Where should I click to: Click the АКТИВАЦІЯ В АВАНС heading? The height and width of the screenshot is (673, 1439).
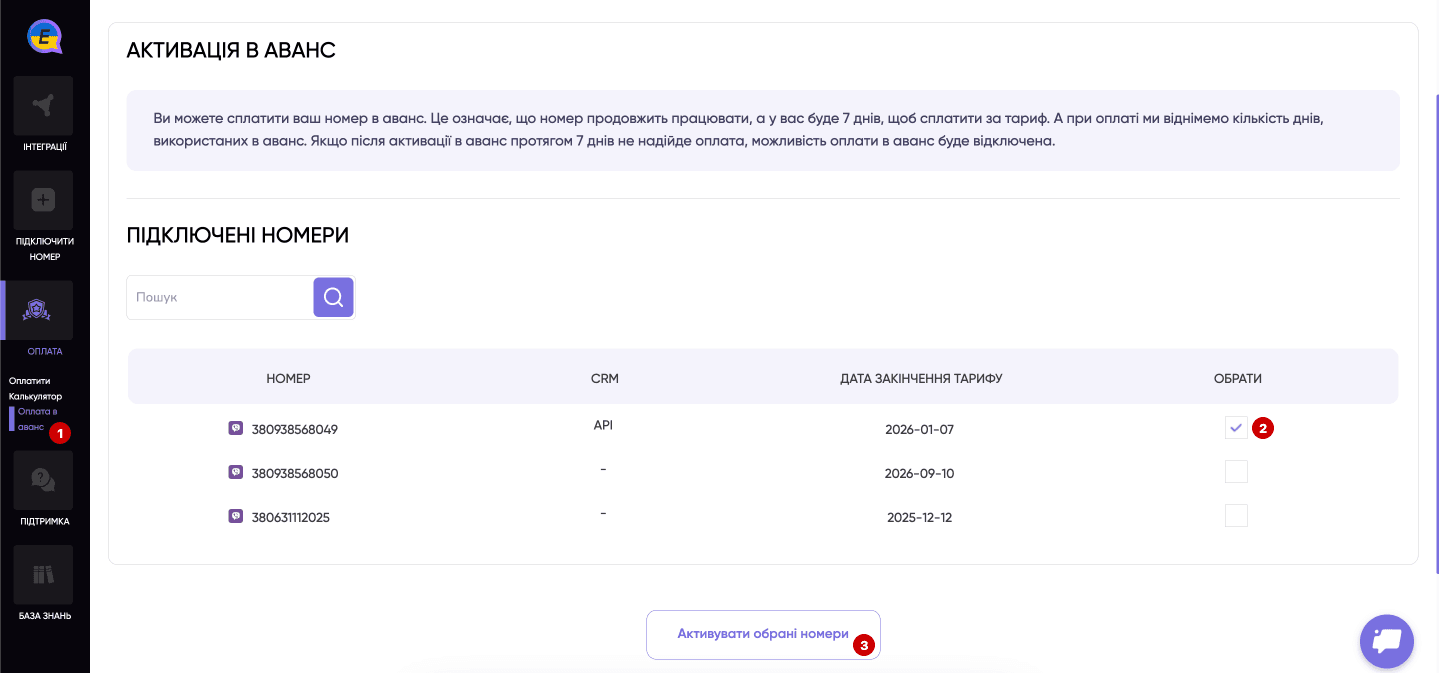(231, 50)
